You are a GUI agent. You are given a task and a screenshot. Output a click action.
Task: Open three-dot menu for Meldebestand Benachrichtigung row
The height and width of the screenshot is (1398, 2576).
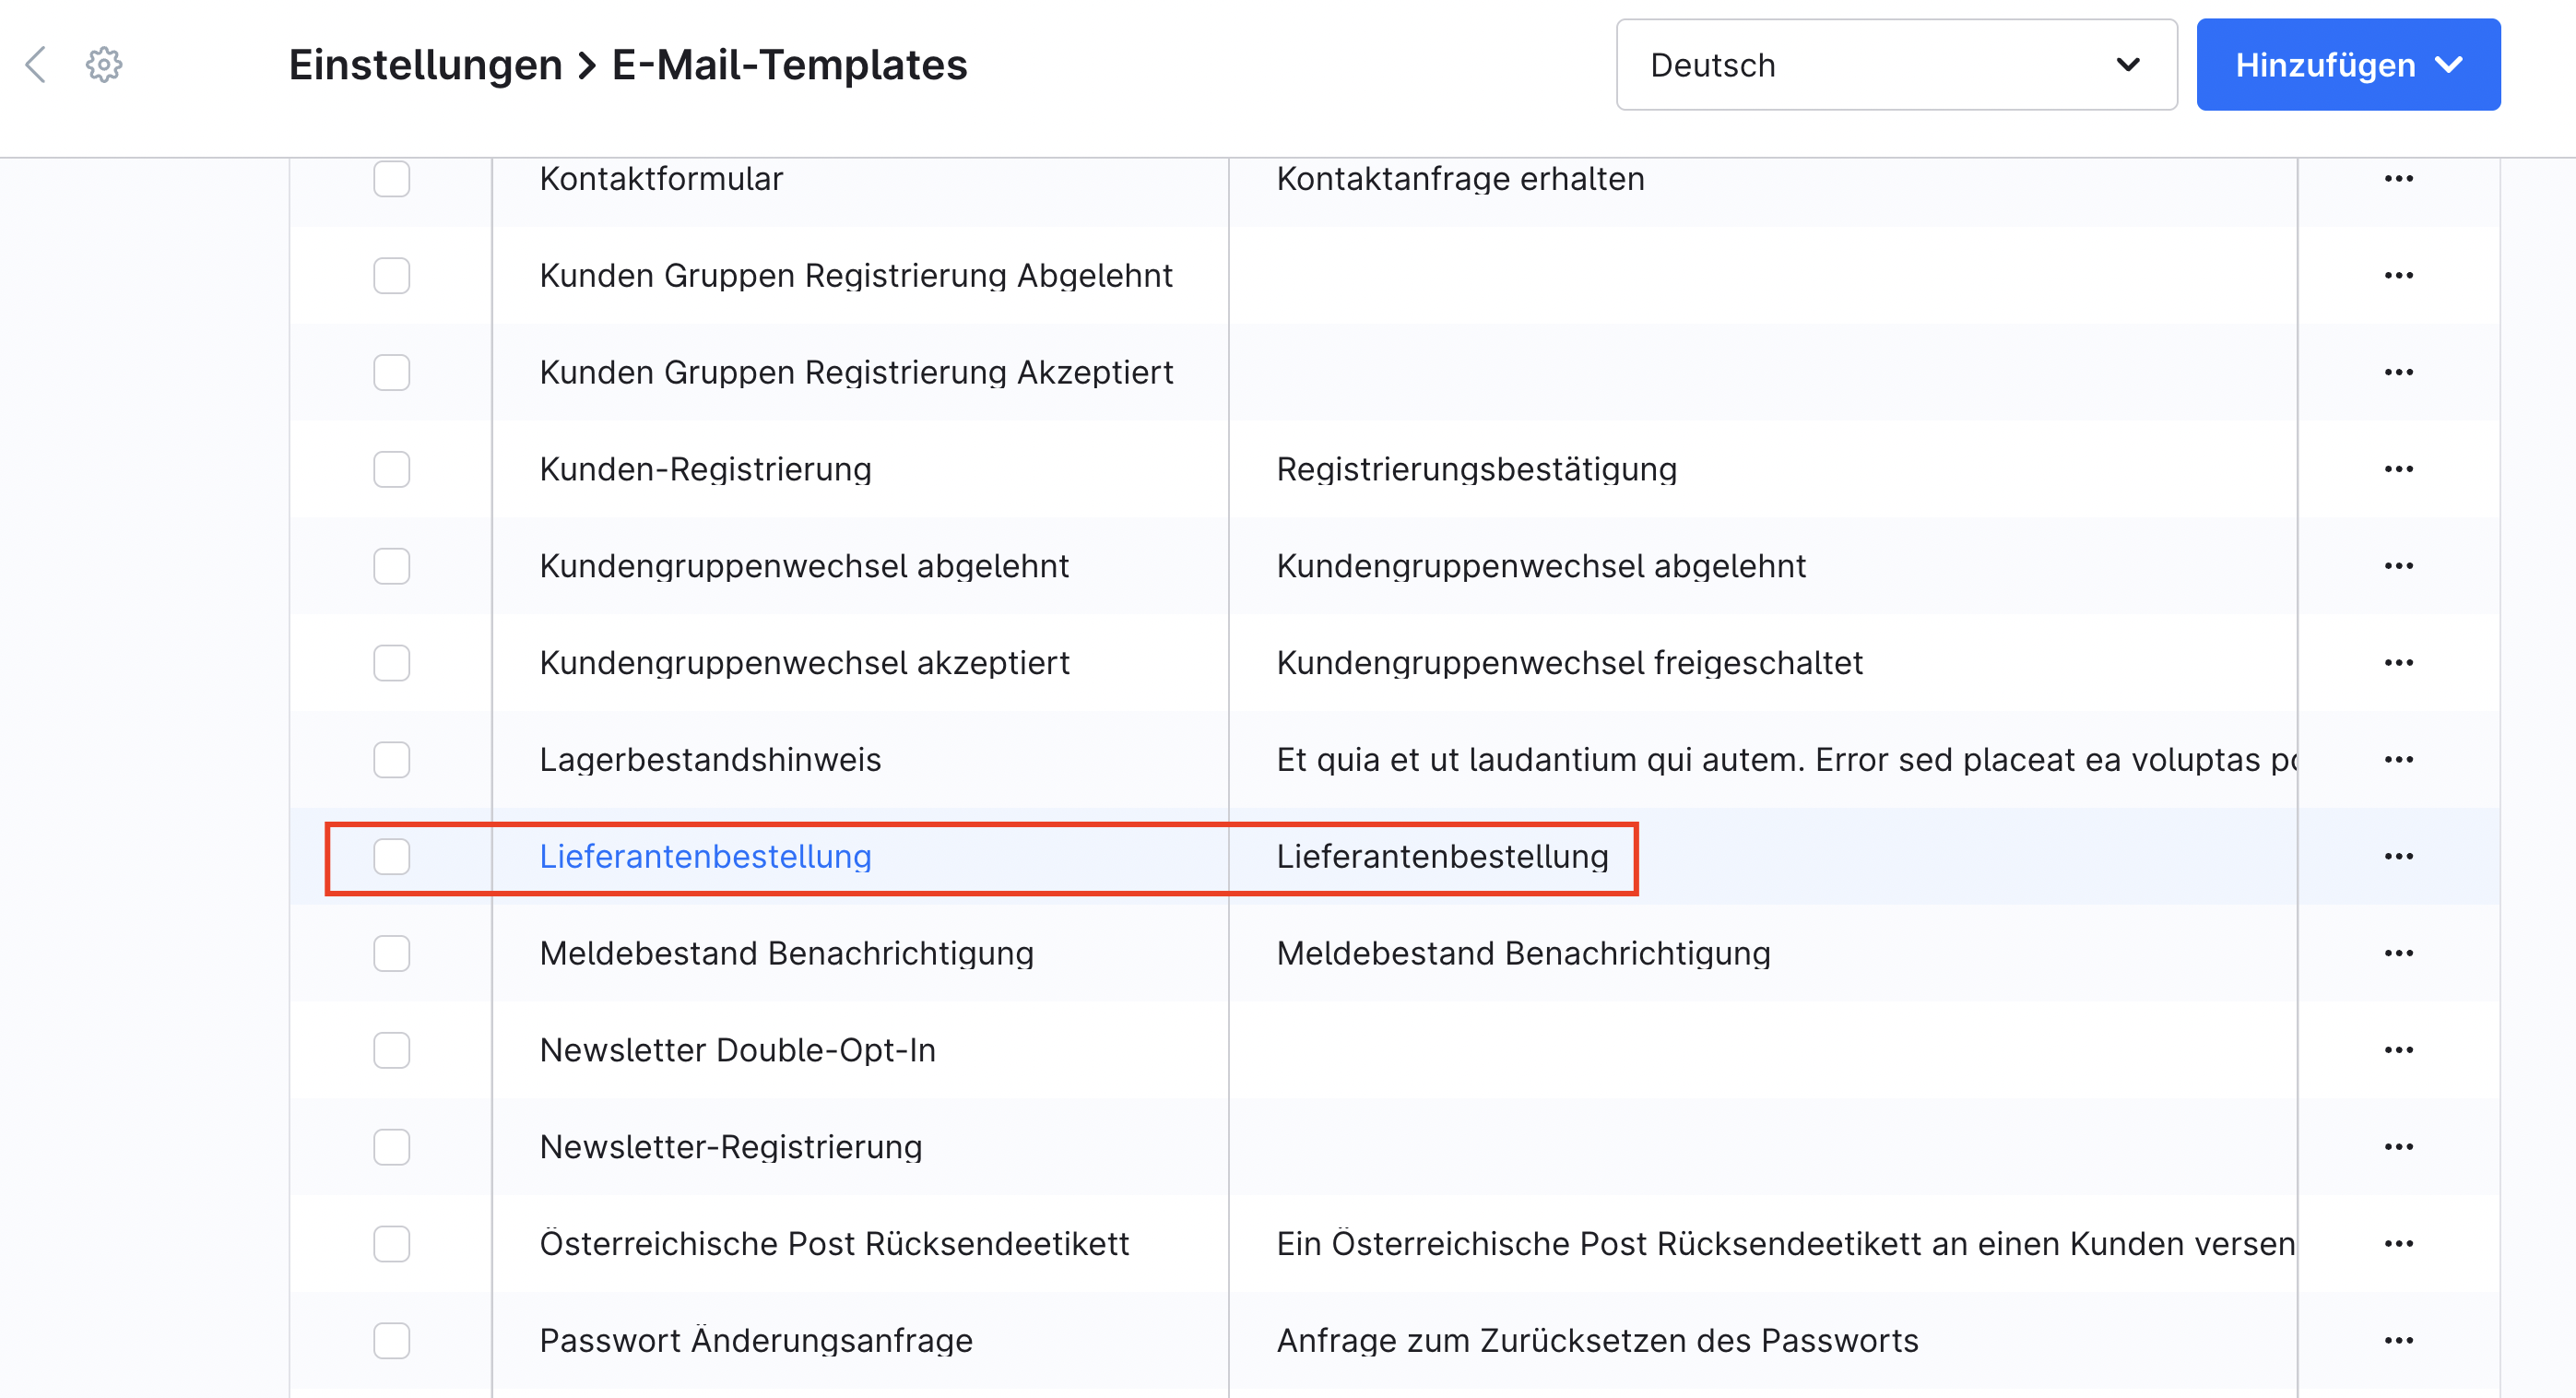coord(2398,953)
